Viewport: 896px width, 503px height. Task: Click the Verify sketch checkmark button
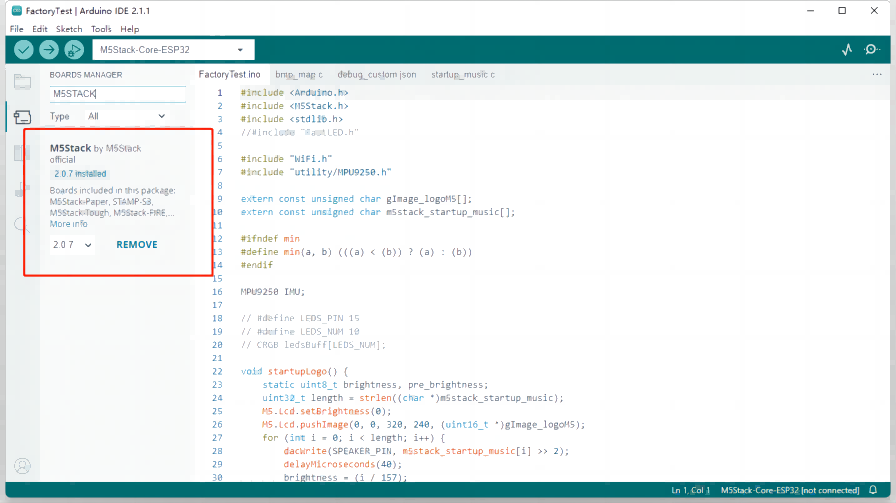[24, 50]
